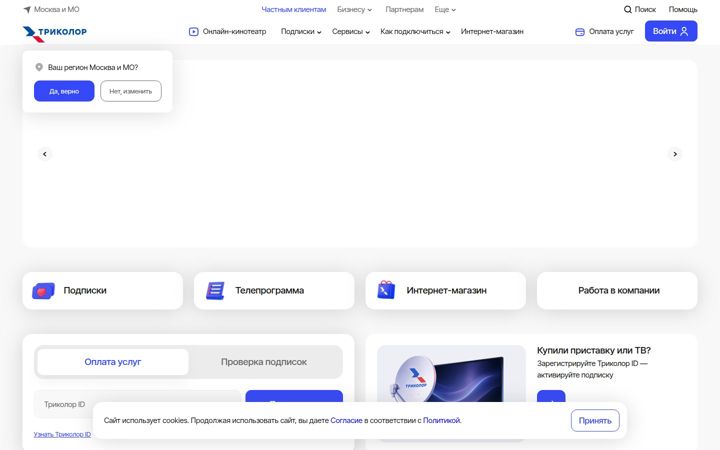Go to previous banner slide

(45, 154)
